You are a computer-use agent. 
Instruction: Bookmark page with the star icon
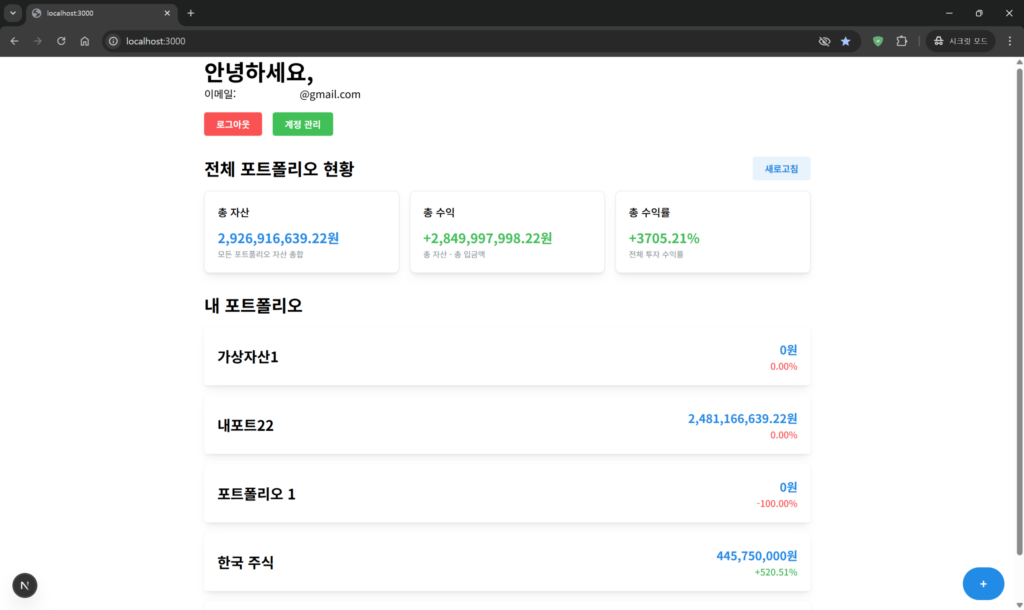[845, 41]
